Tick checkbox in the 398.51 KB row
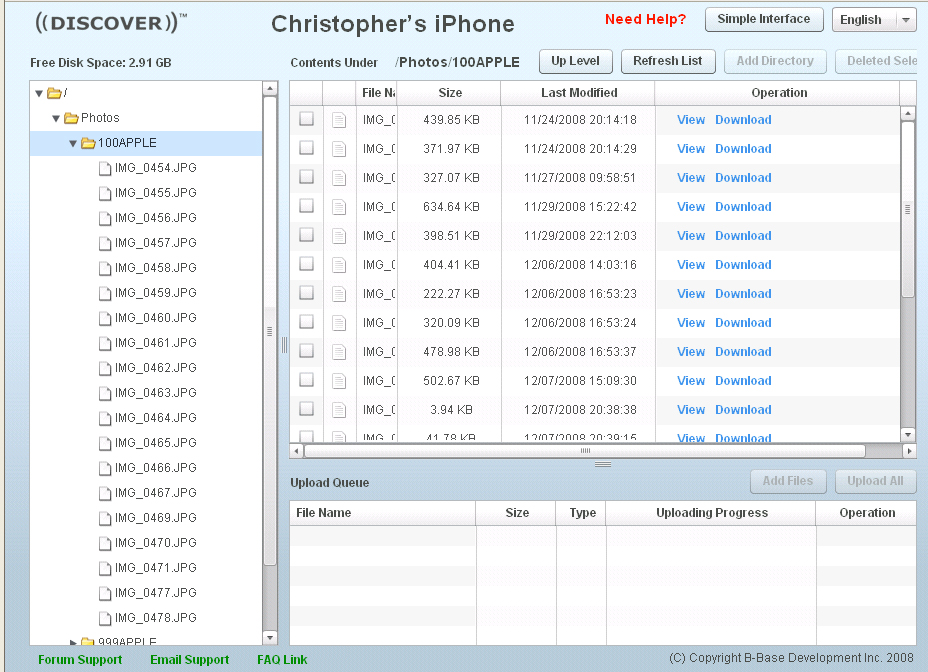Image resolution: width=928 pixels, height=672 pixels. pyautogui.click(x=306, y=235)
